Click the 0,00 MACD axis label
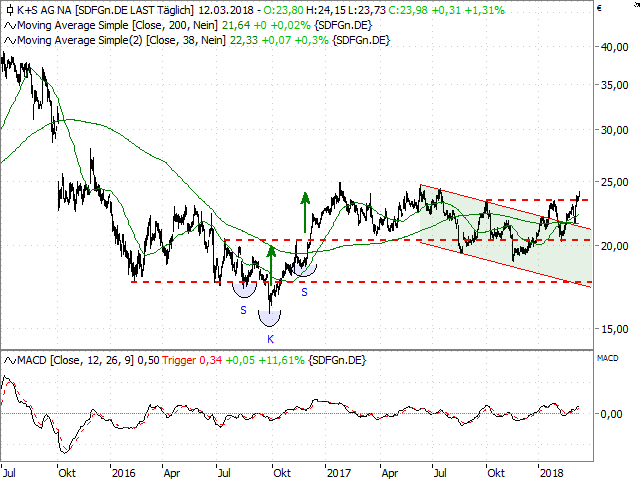640x480 pixels. (611, 414)
